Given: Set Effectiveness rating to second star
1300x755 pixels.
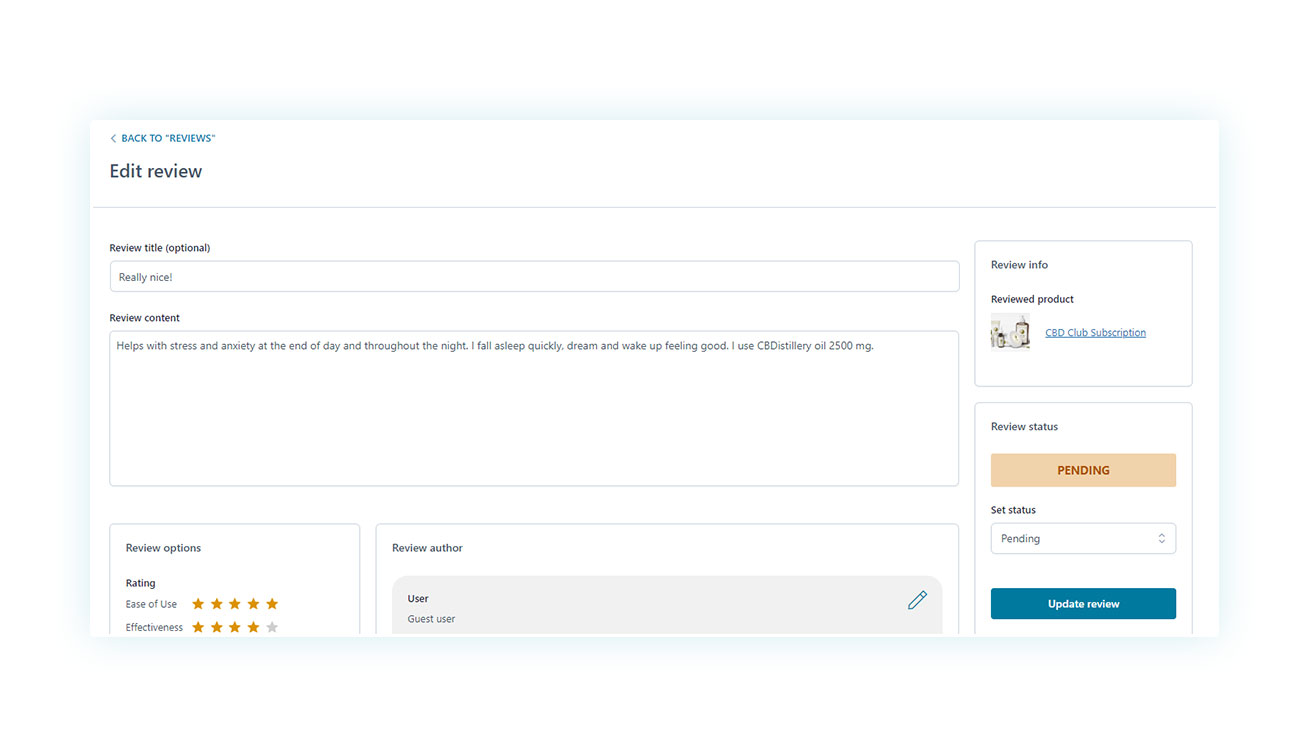Looking at the screenshot, I should coord(216,627).
